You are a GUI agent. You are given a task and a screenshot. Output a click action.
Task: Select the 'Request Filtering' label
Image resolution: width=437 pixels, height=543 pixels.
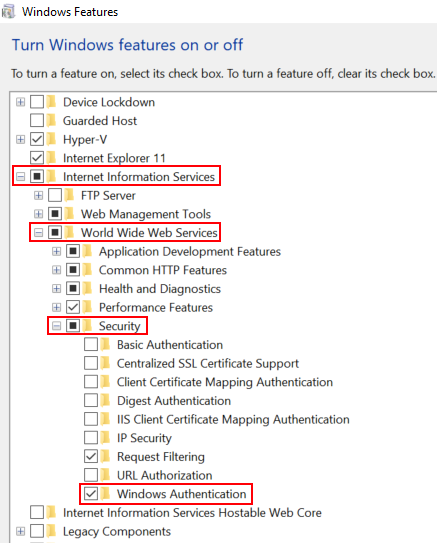[x=161, y=457]
